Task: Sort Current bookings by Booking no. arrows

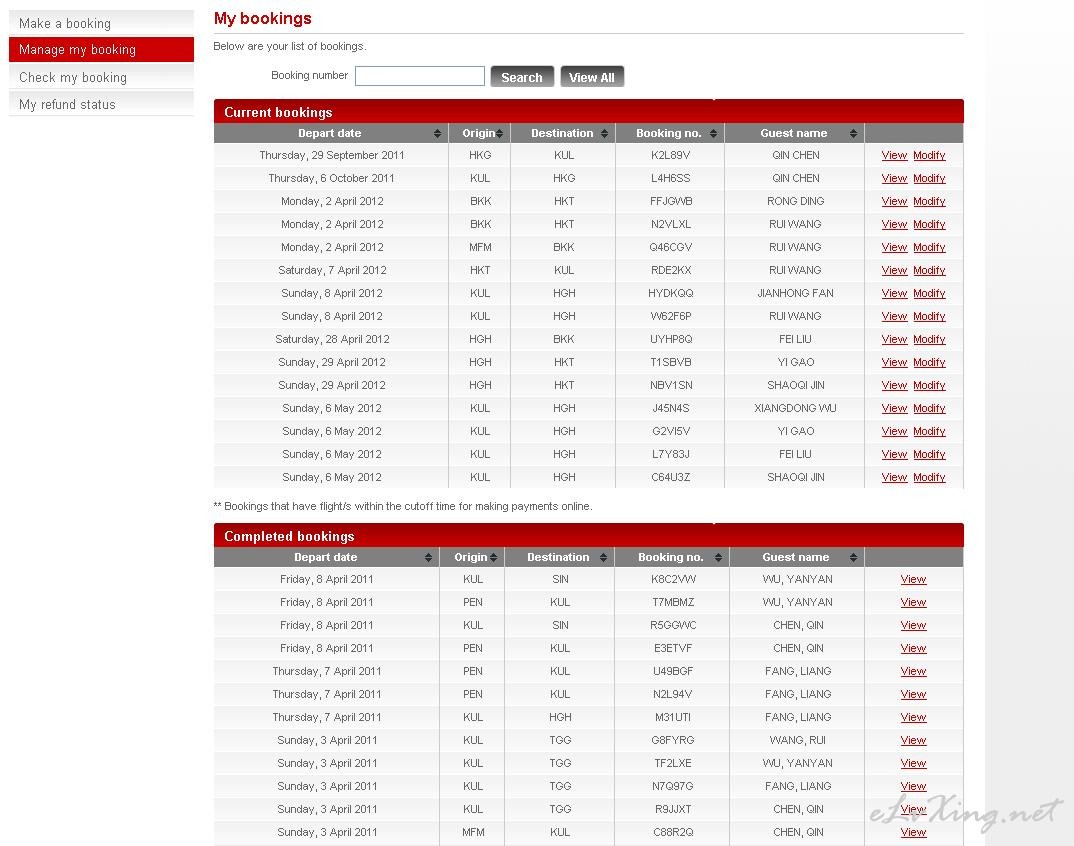Action: click(713, 134)
